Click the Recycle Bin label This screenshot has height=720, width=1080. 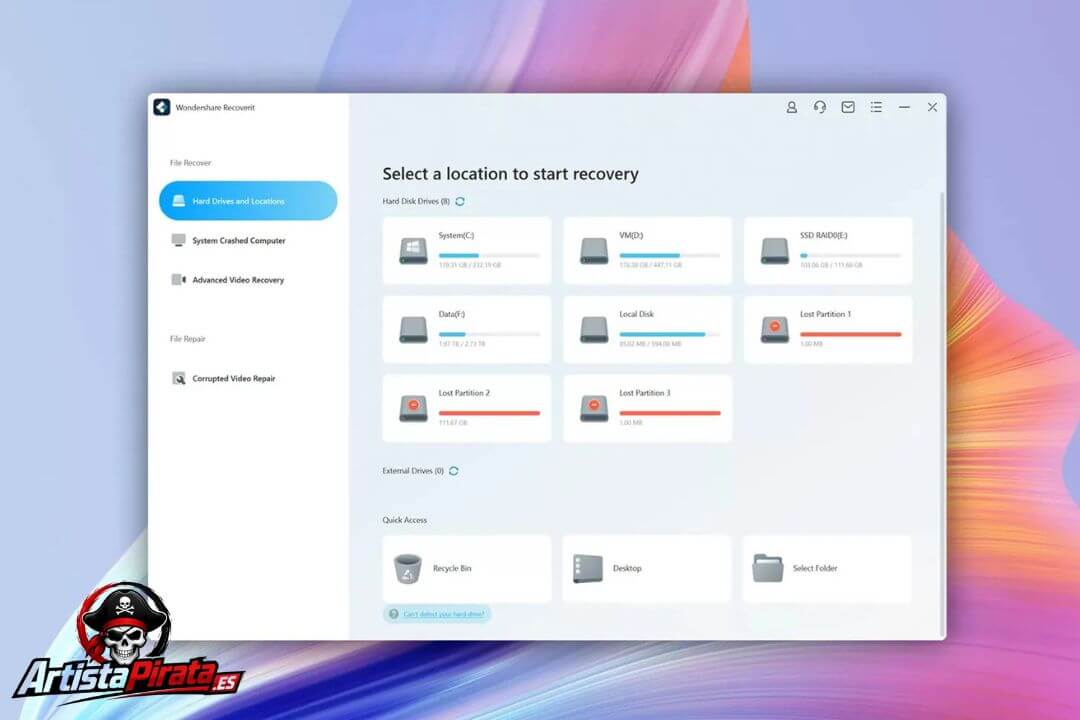point(452,568)
